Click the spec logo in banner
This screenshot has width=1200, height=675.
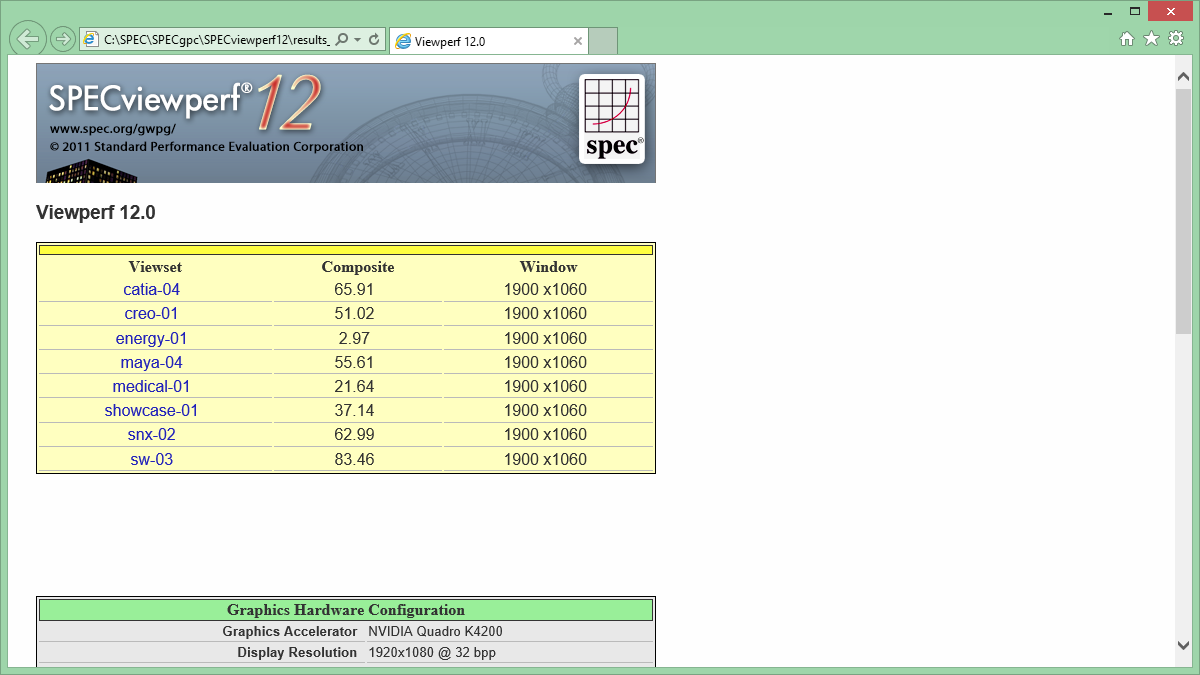tap(611, 119)
